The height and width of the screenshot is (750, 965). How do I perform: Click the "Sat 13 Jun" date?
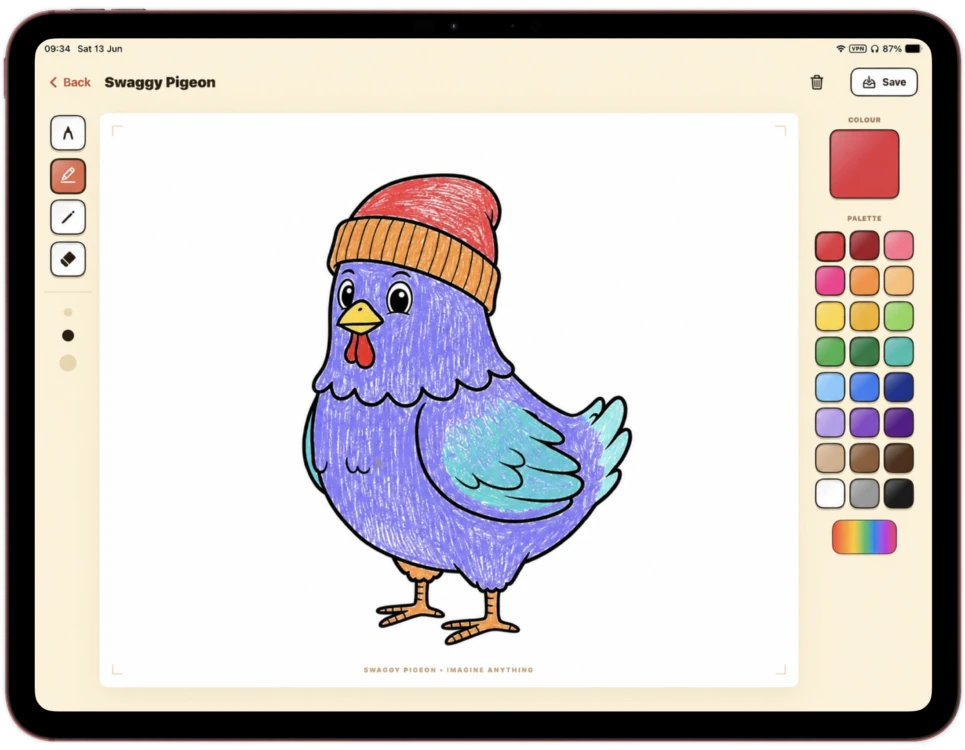coord(100,49)
